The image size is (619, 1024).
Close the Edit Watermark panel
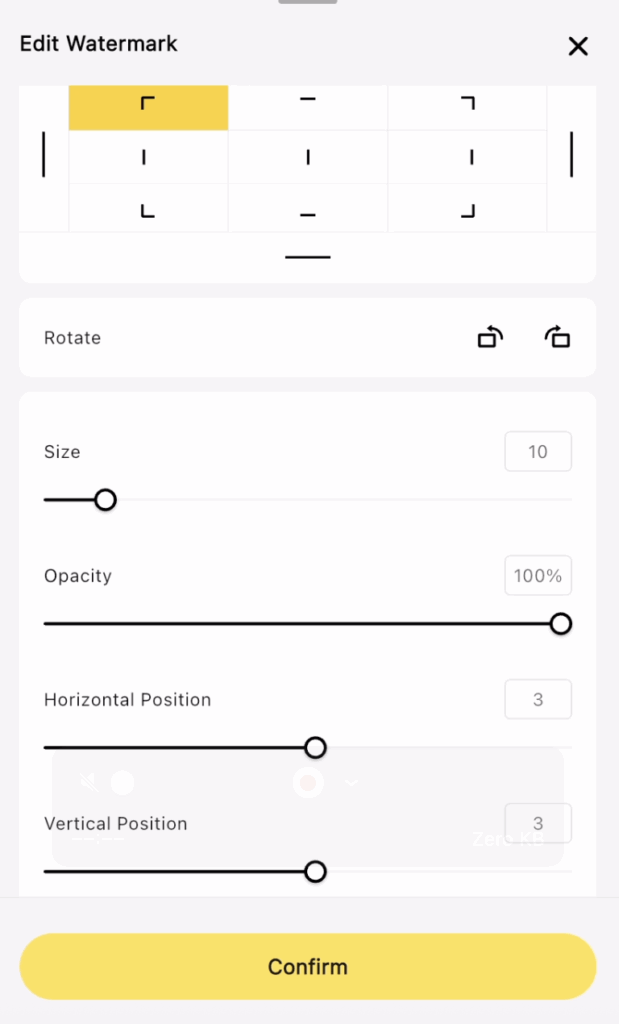(578, 46)
